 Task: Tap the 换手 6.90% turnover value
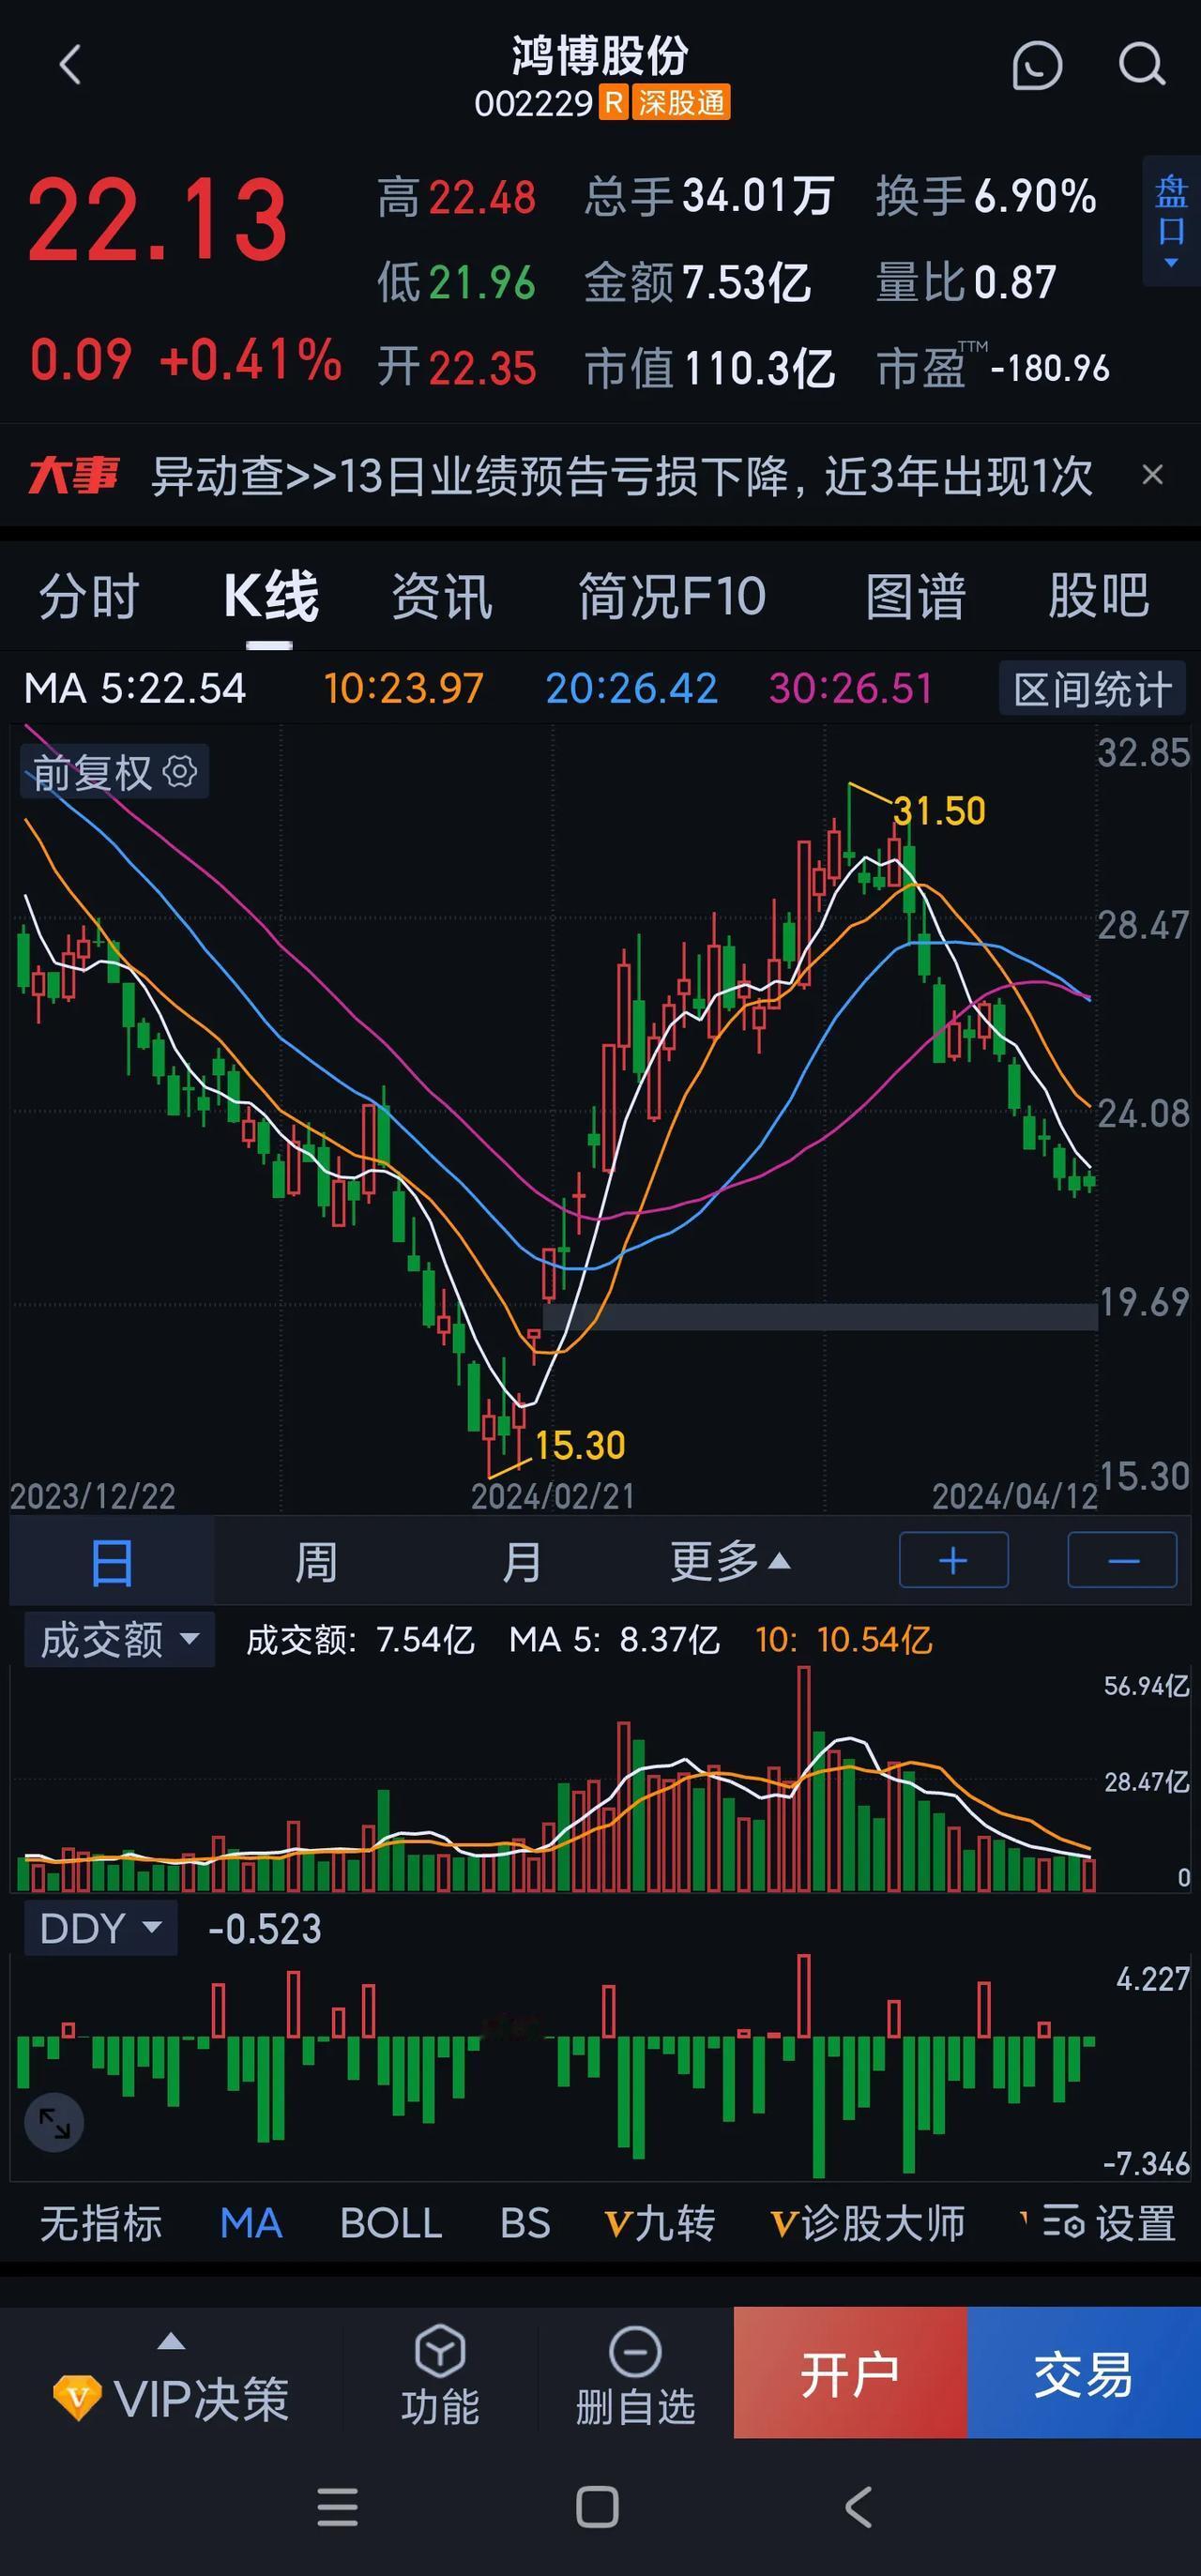986,196
